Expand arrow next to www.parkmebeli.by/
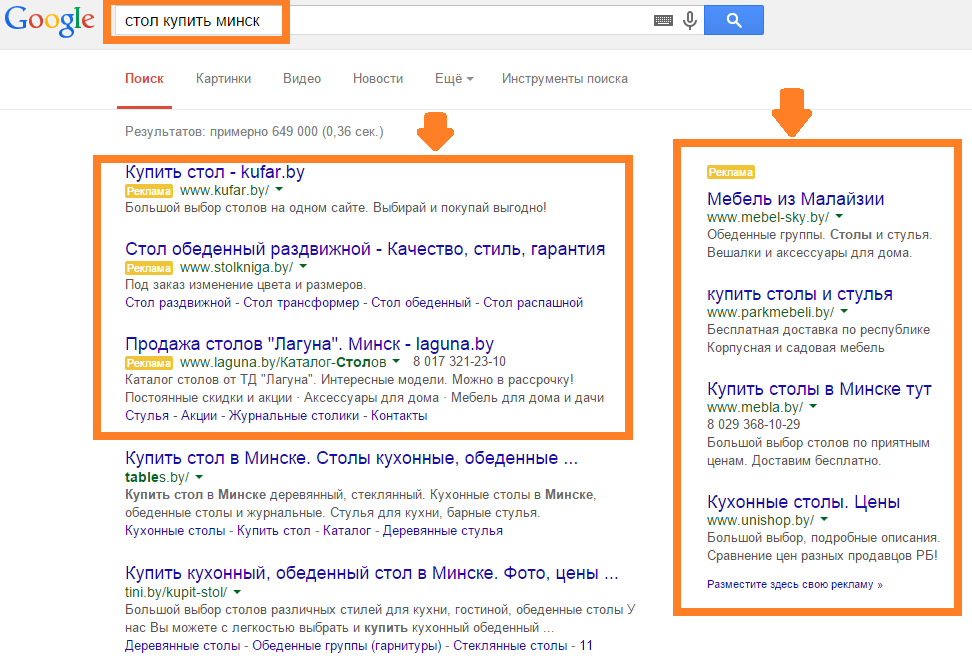 click(x=844, y=311)
